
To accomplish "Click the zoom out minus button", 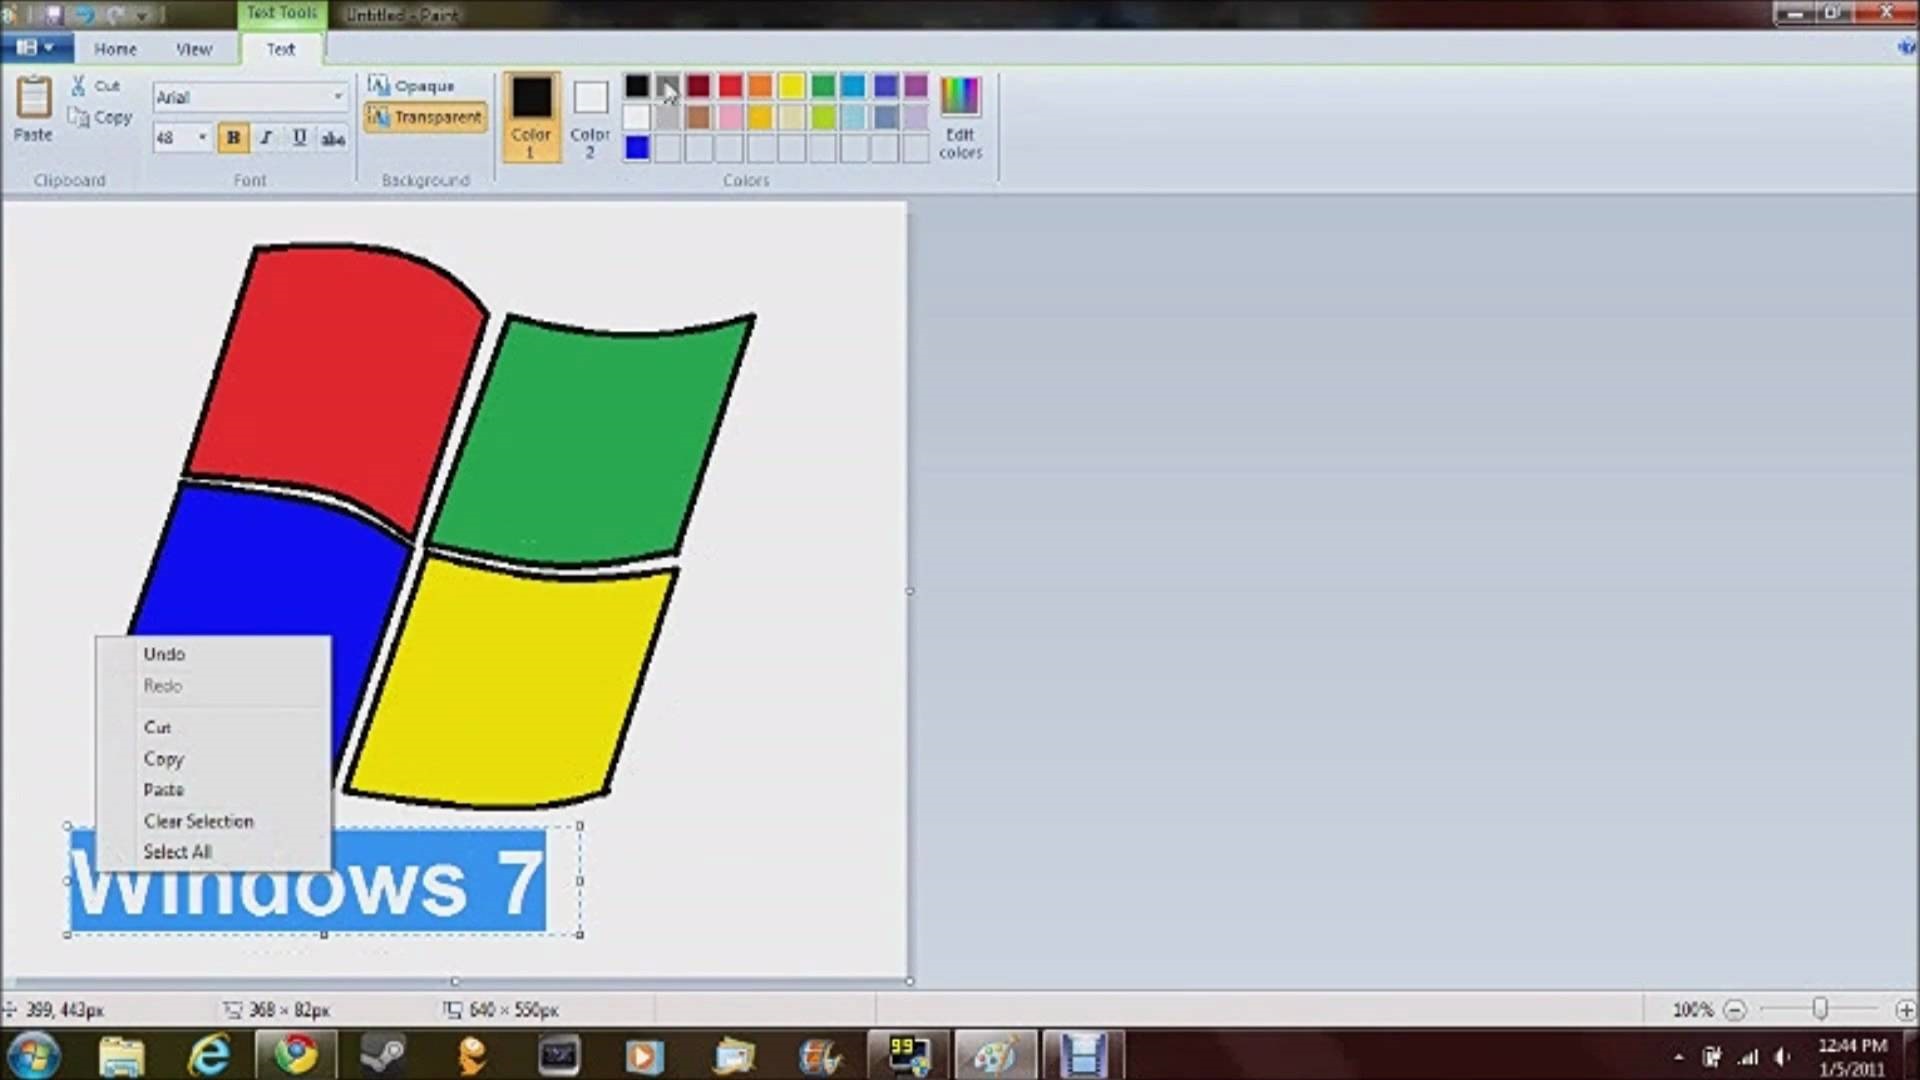I will pos(1735,1010).
